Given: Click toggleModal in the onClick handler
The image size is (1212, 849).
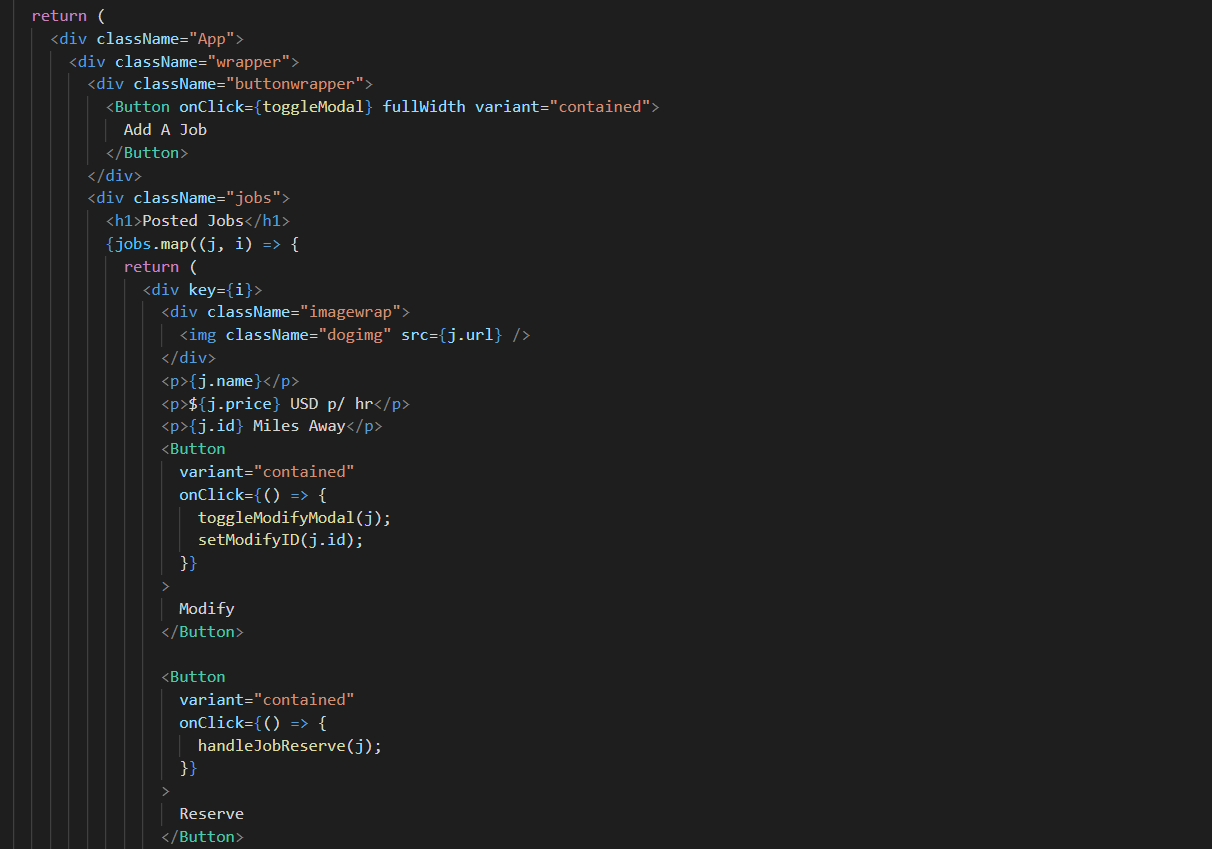Looking at the screenshot, I should click(x=313, y=106).
